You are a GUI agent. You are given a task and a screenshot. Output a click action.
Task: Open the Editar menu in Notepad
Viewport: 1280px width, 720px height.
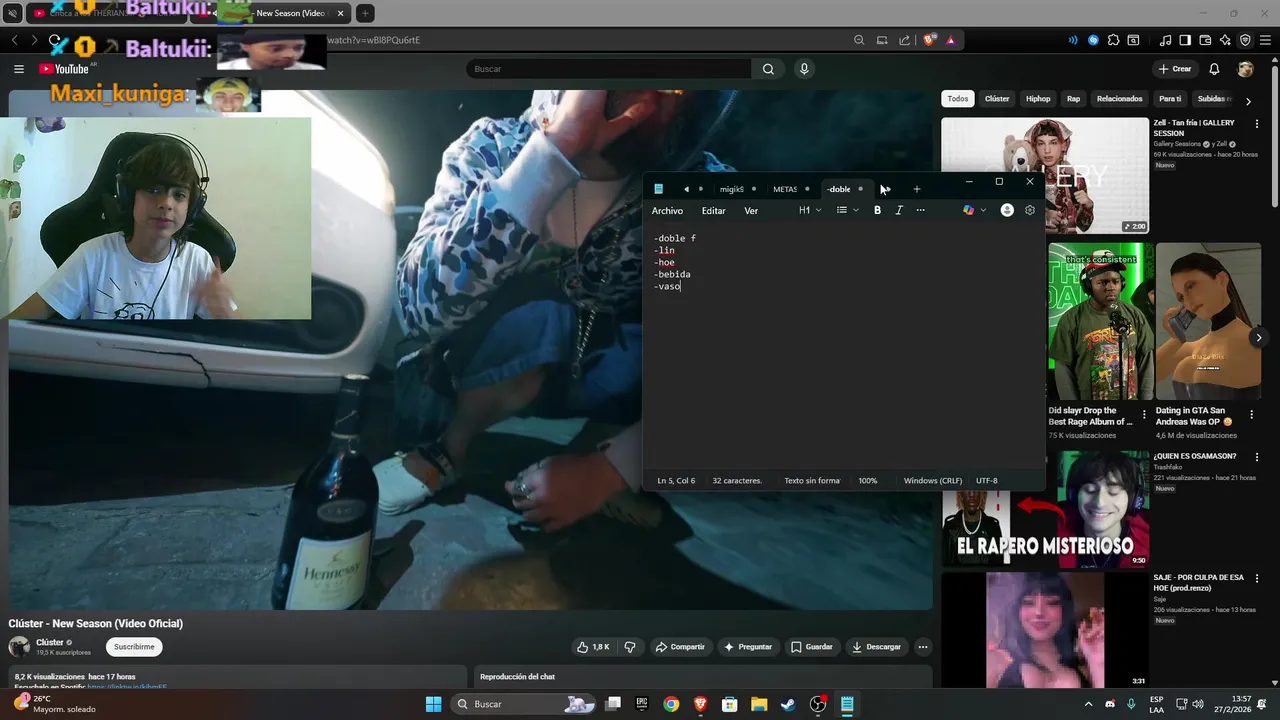pos(713,211)
